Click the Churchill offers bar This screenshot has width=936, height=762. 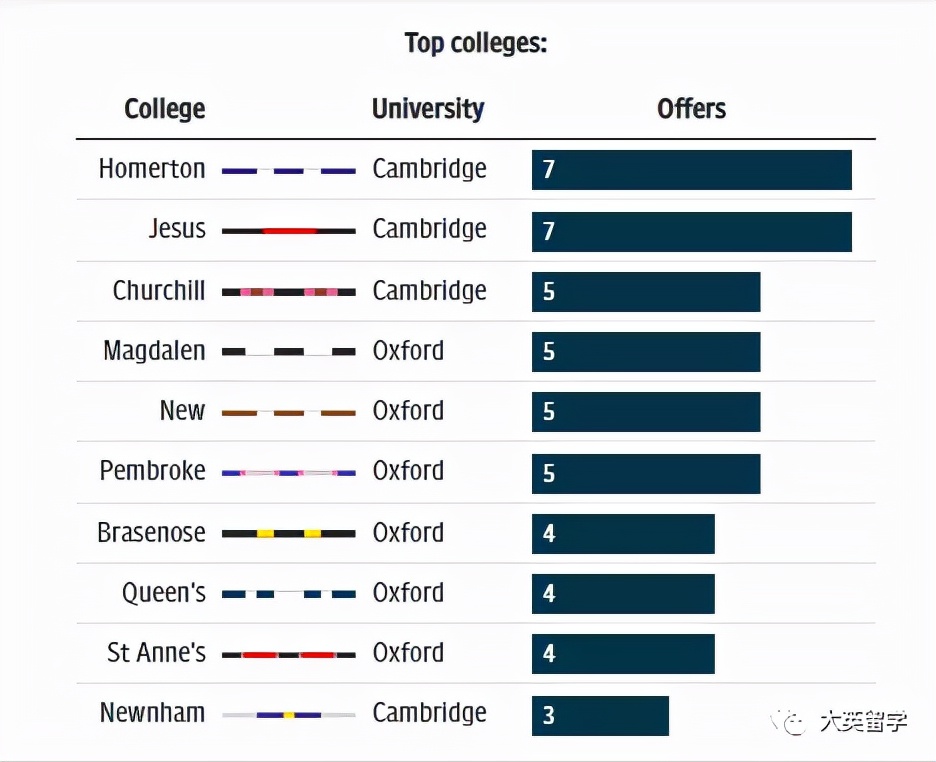point(646,292)
